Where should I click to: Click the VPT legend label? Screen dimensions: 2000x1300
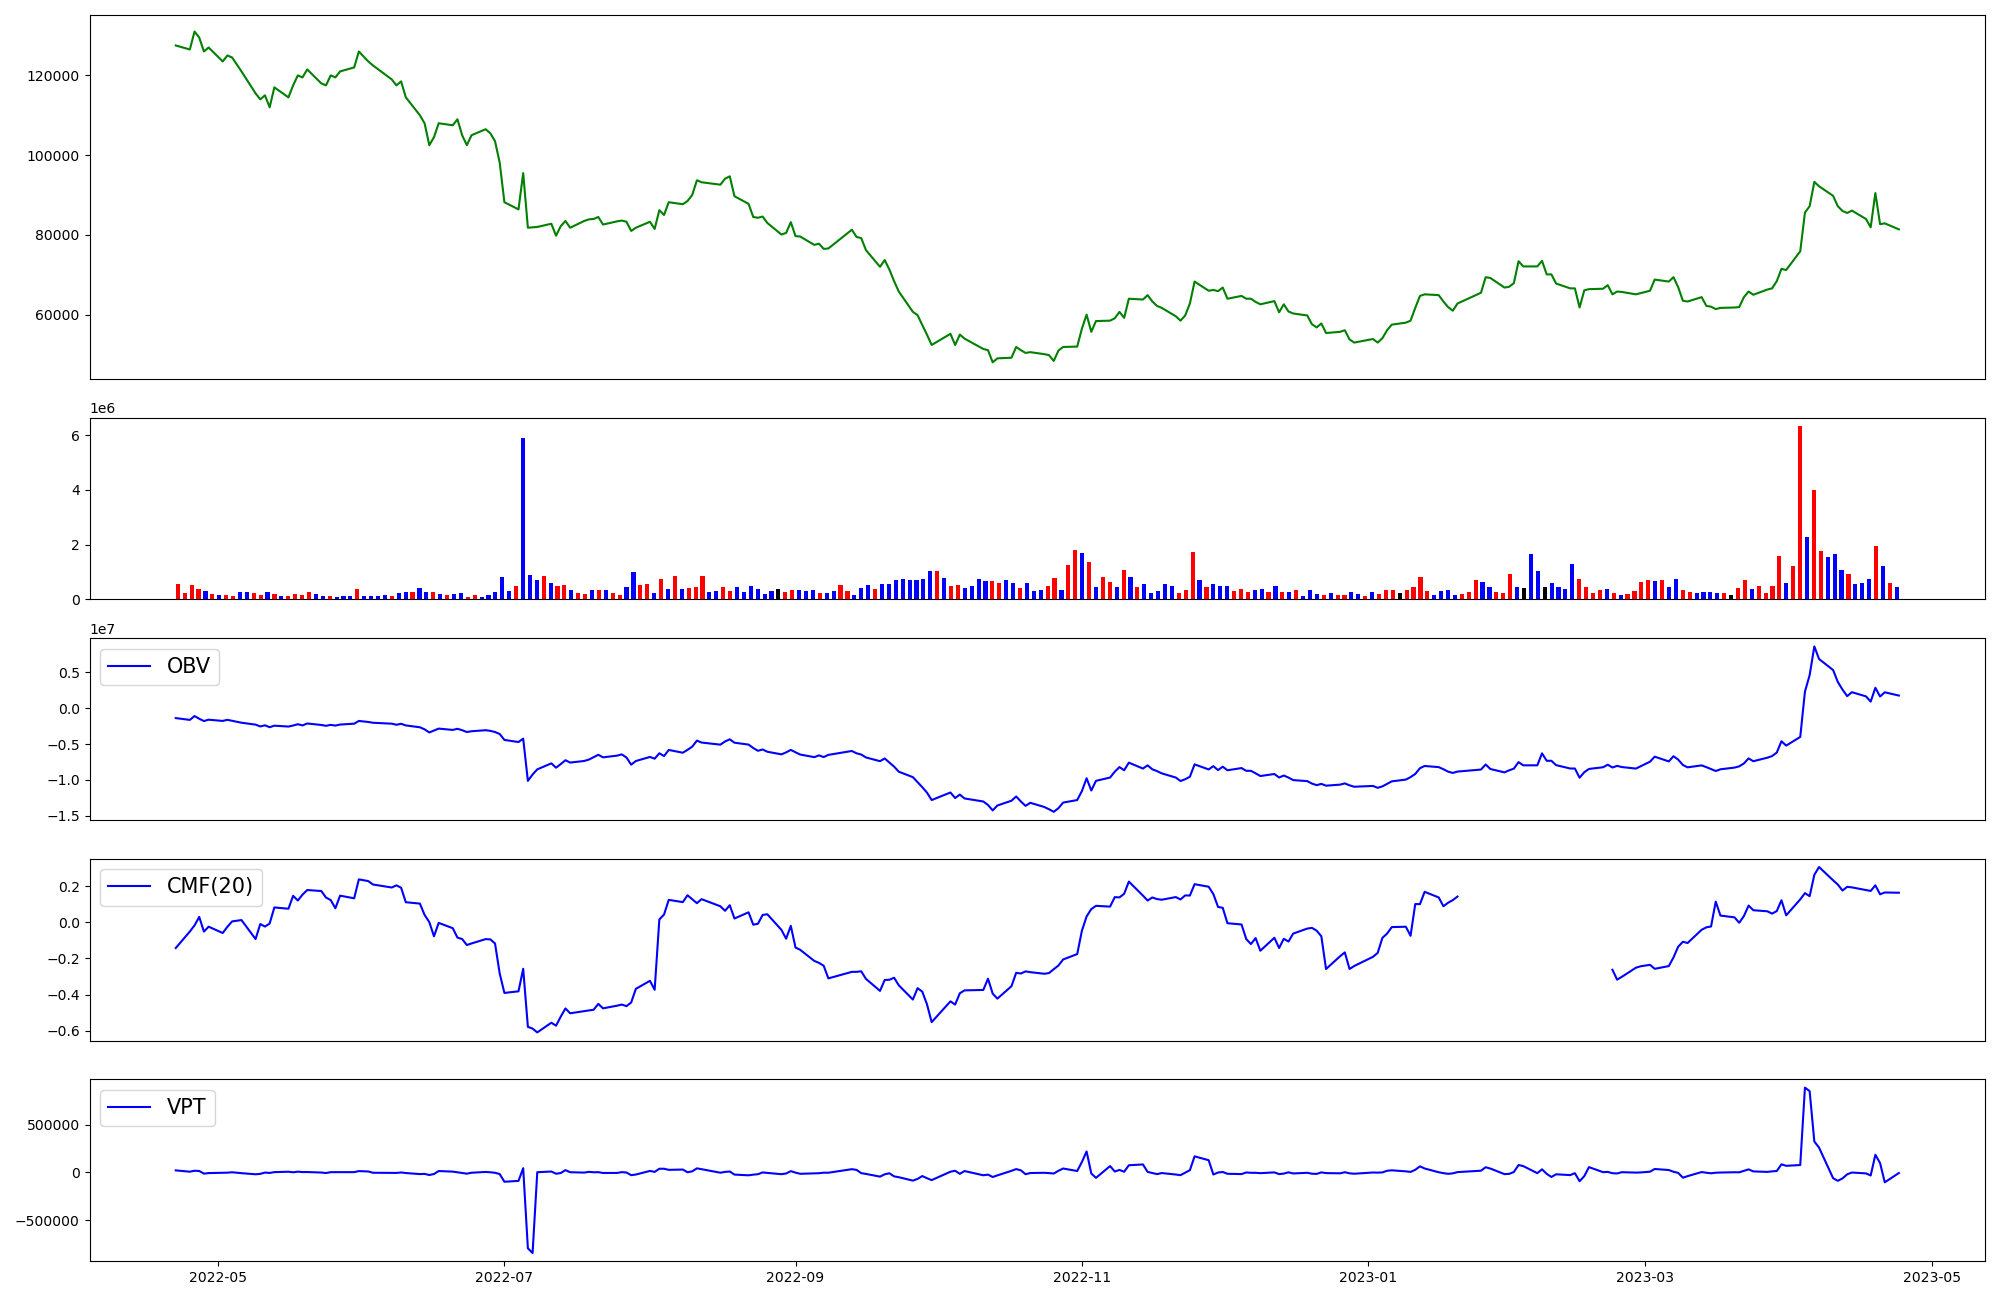point(186,1107)
